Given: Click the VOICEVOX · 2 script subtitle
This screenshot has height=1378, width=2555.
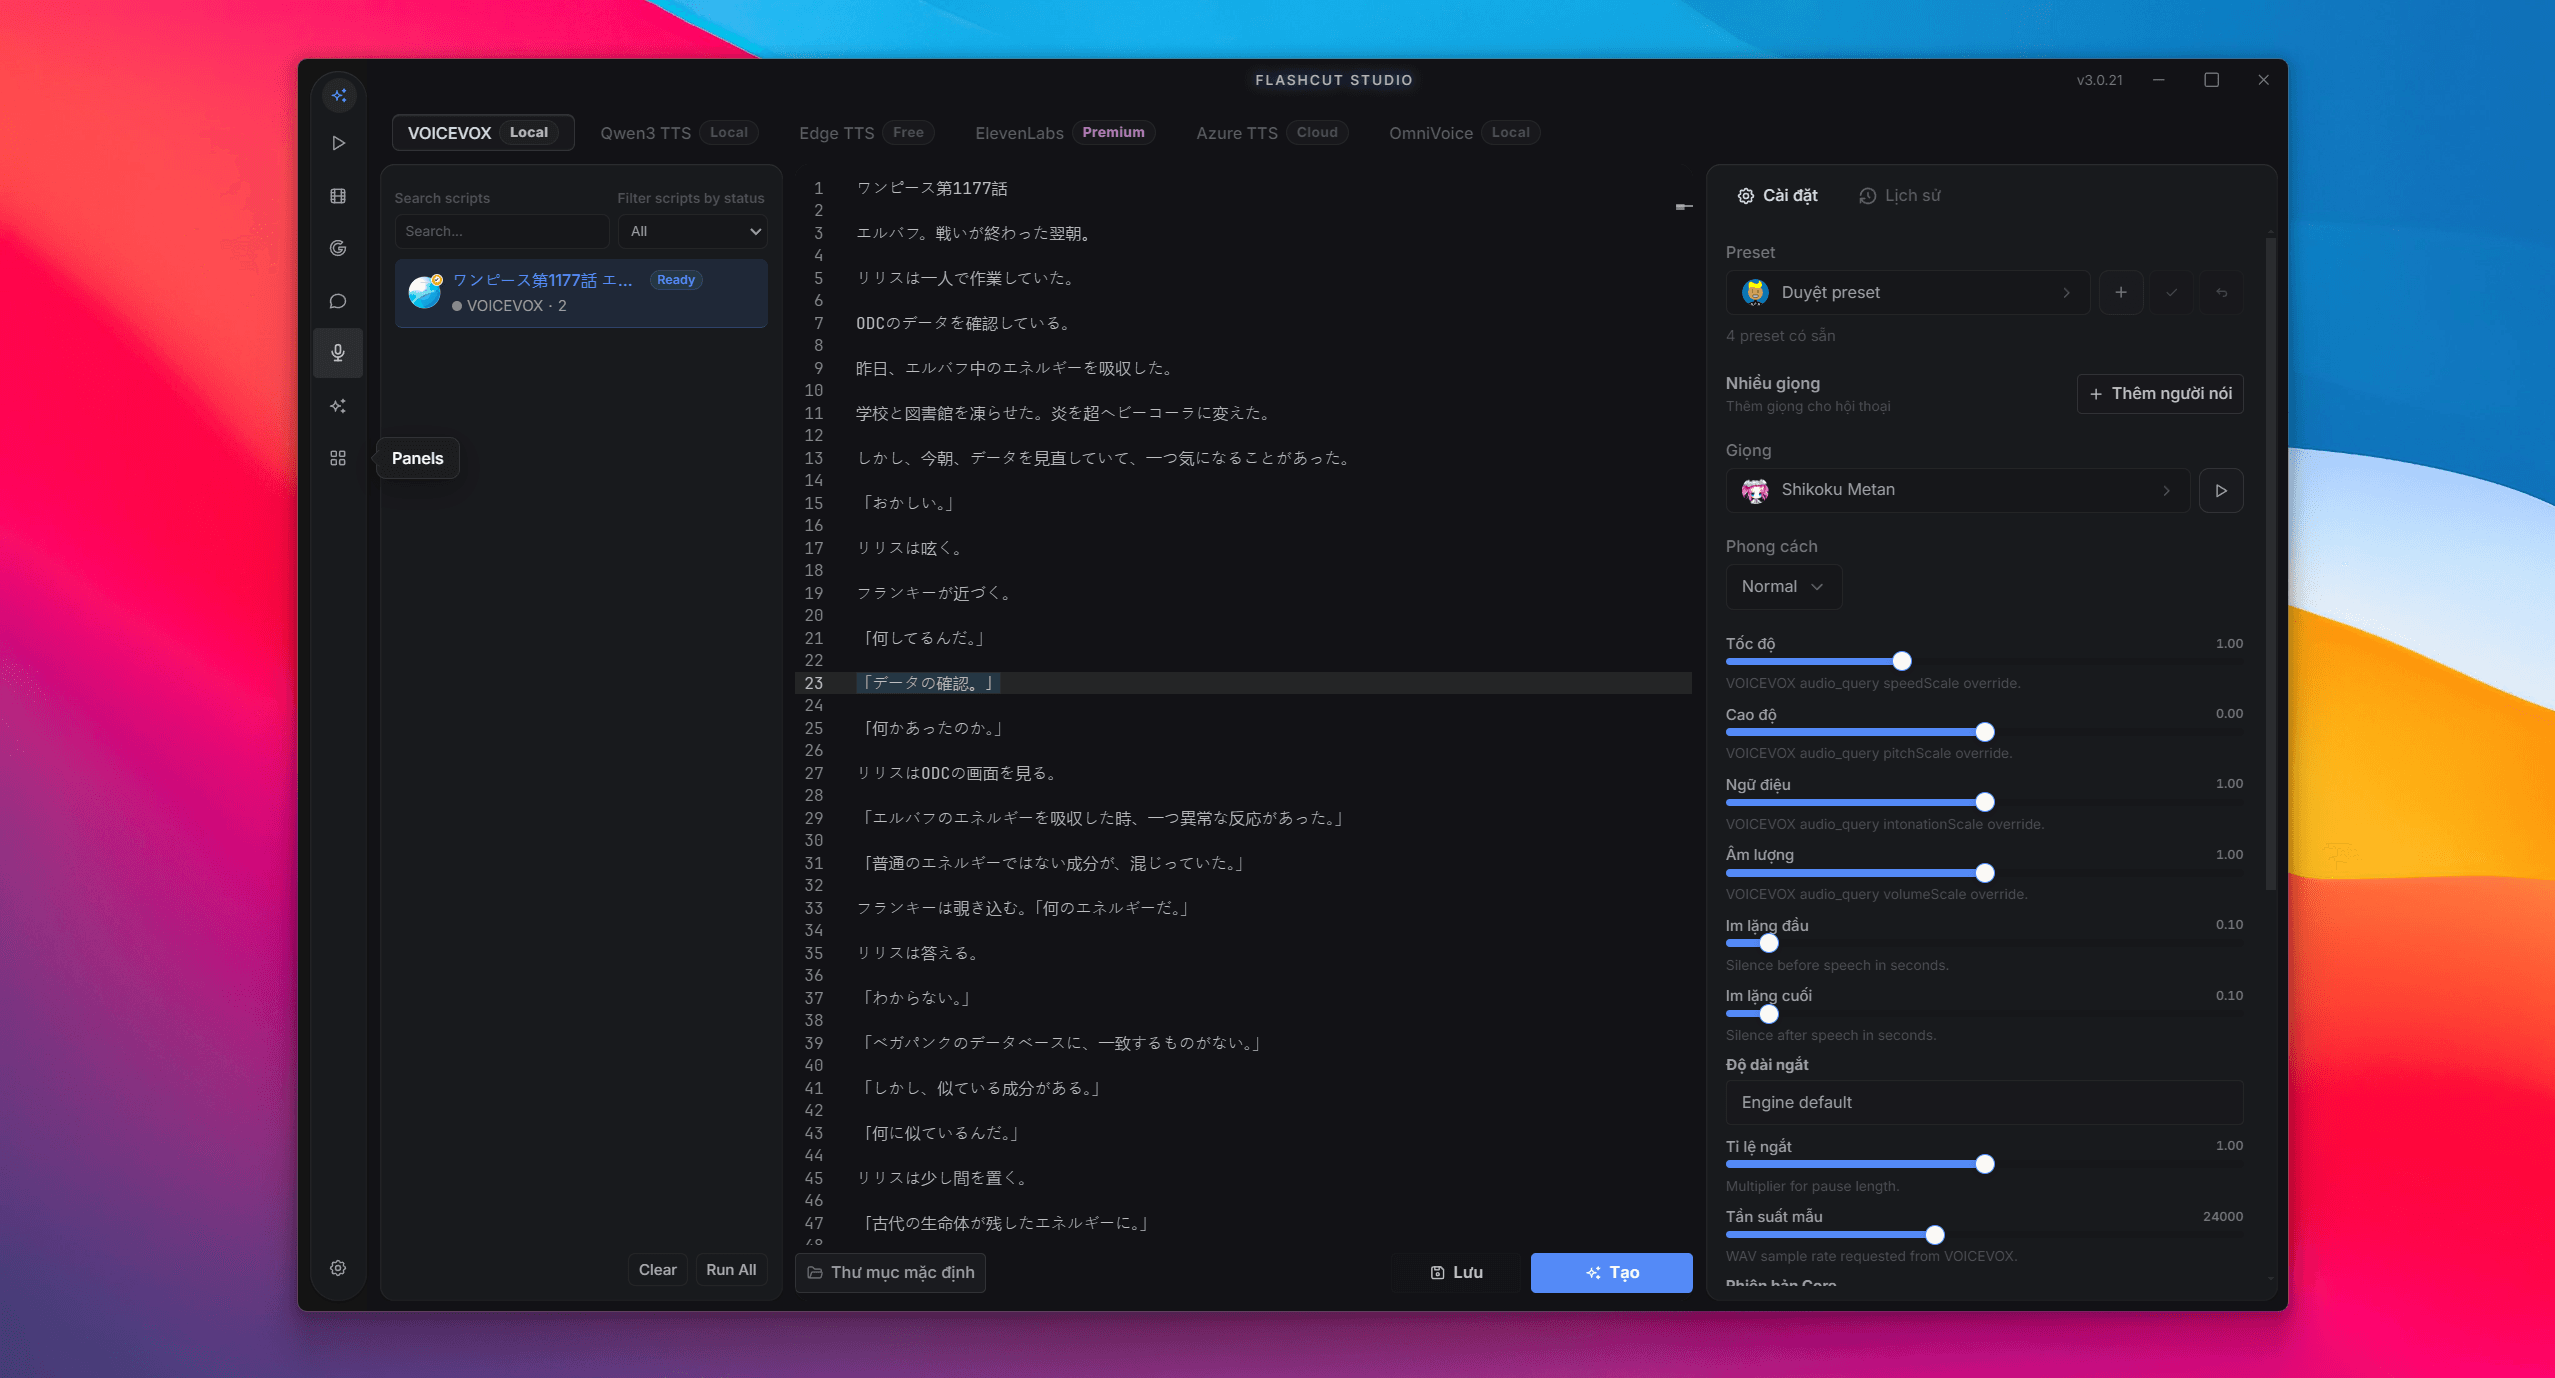Looking at the screenshot, I should (x=516, y=306).
